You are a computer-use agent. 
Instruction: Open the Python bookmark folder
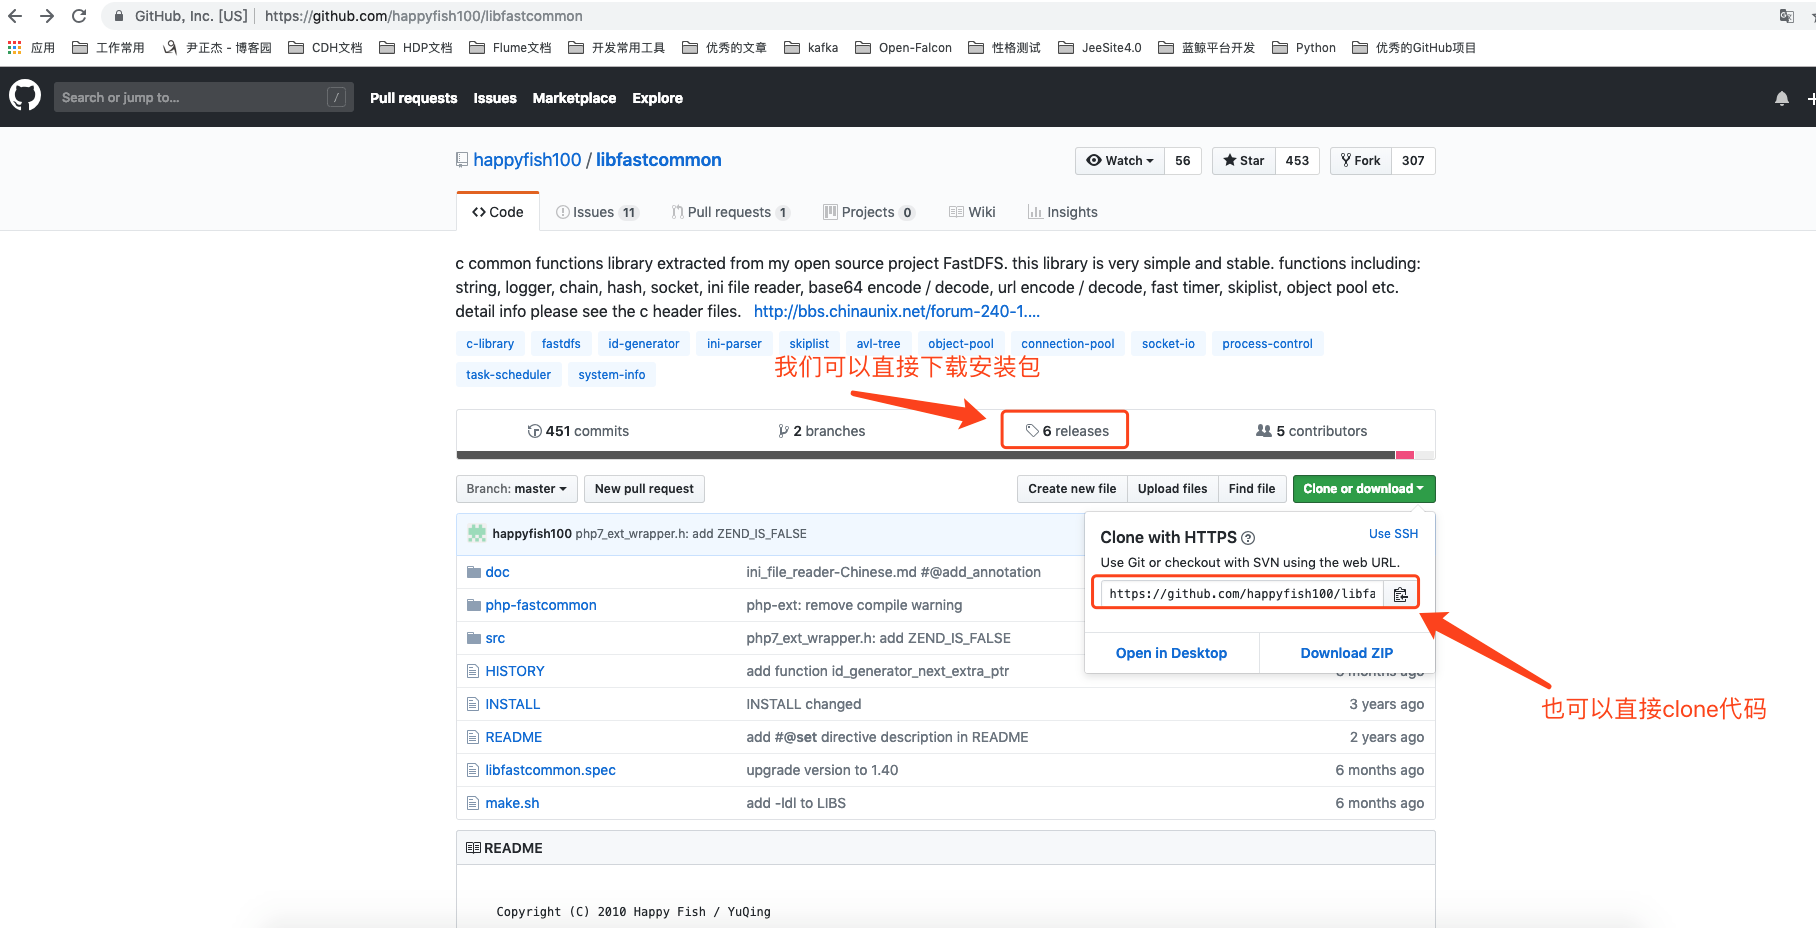[1304, 47]
